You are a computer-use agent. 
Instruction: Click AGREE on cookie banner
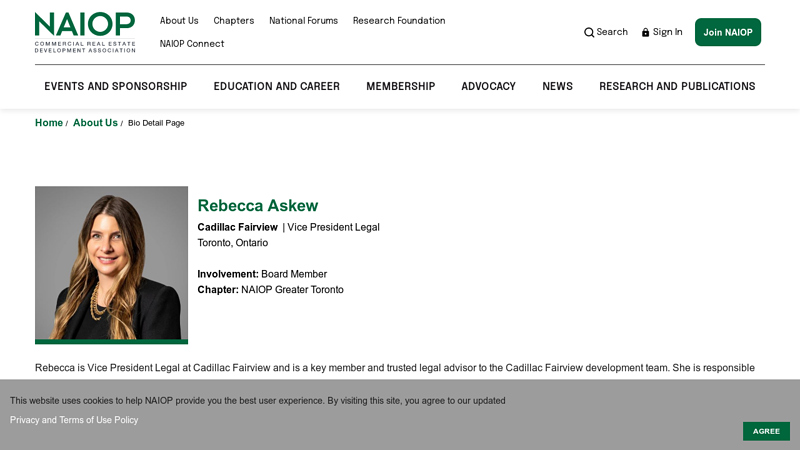766,431
